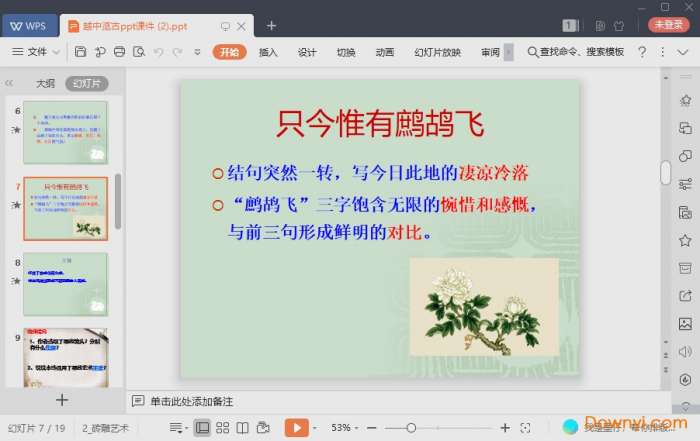Add new slide with the panel plus button

62,399
